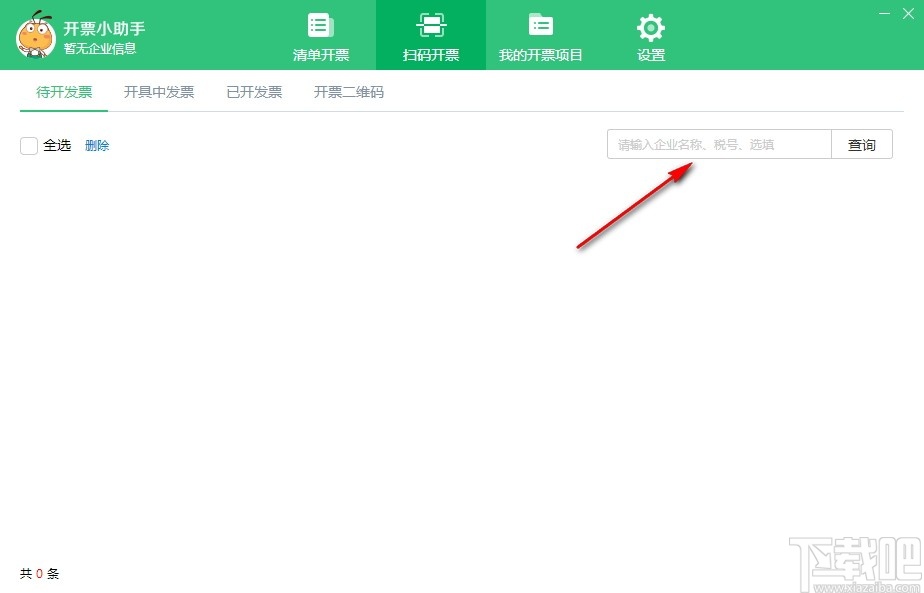
Task: Toggle the selection box beside 全选
Action: click(29, 146)
